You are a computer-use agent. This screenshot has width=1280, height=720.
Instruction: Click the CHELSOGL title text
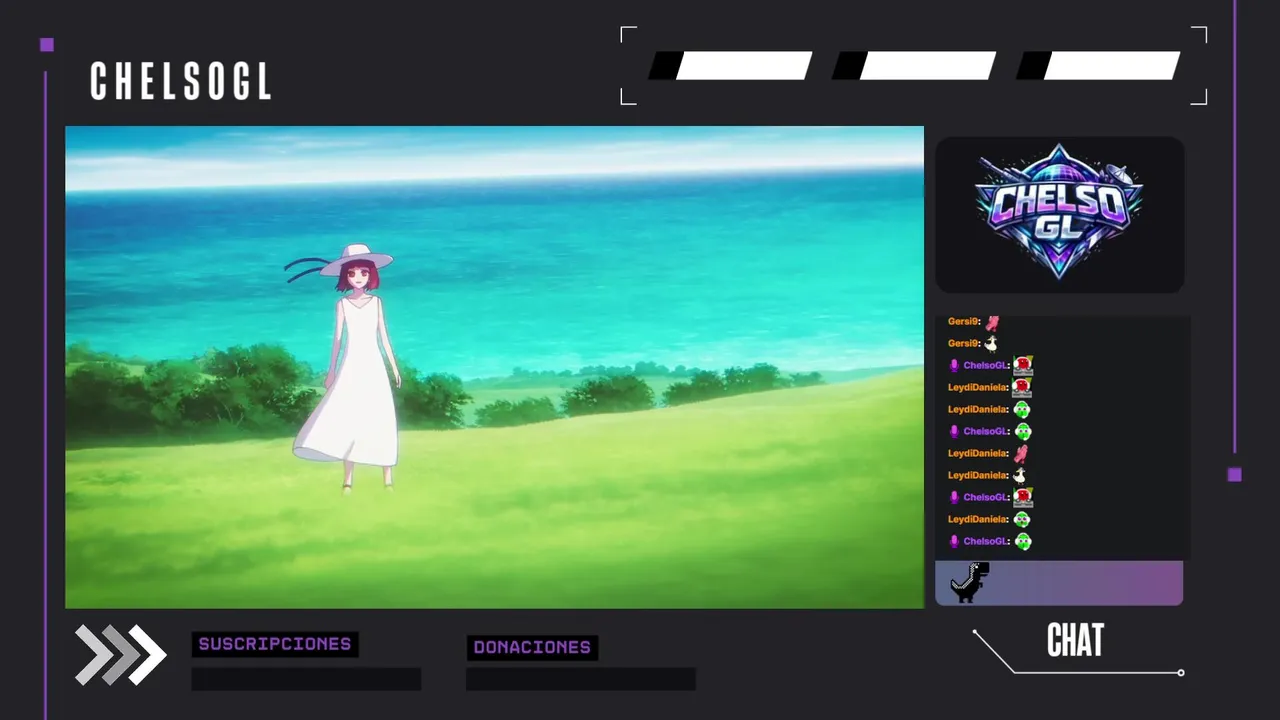(x=181, y=82)
